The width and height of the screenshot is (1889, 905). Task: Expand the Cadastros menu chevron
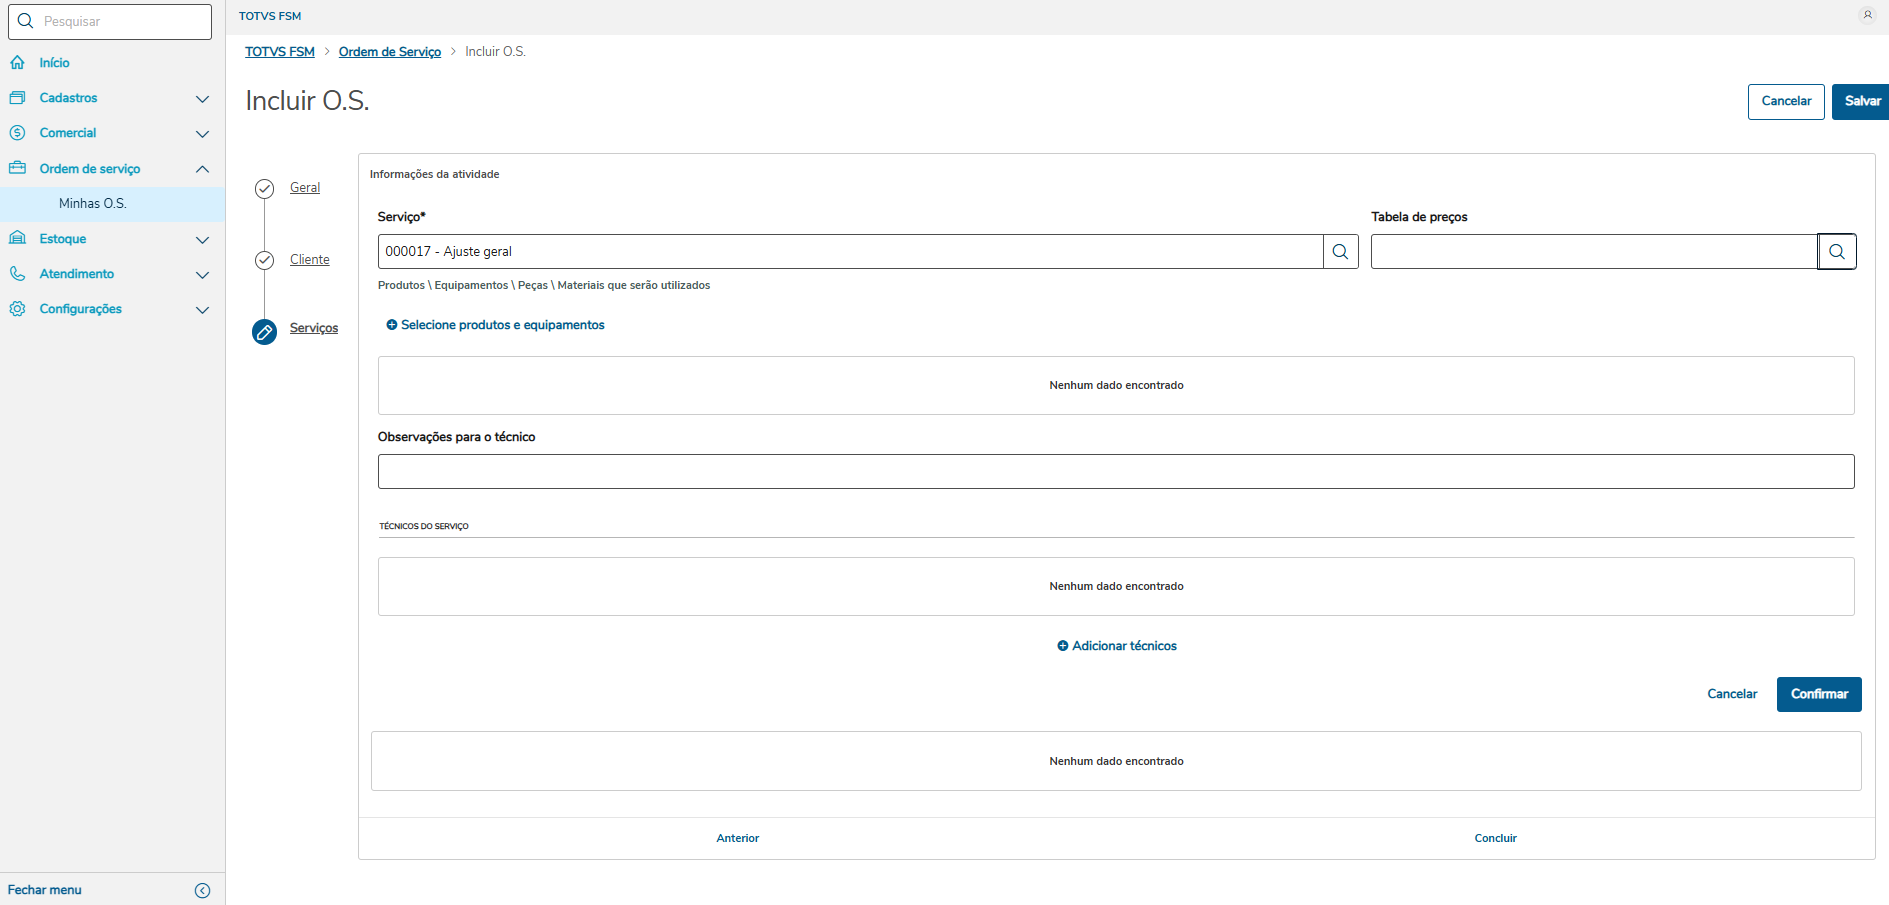[x=202, y=99]
